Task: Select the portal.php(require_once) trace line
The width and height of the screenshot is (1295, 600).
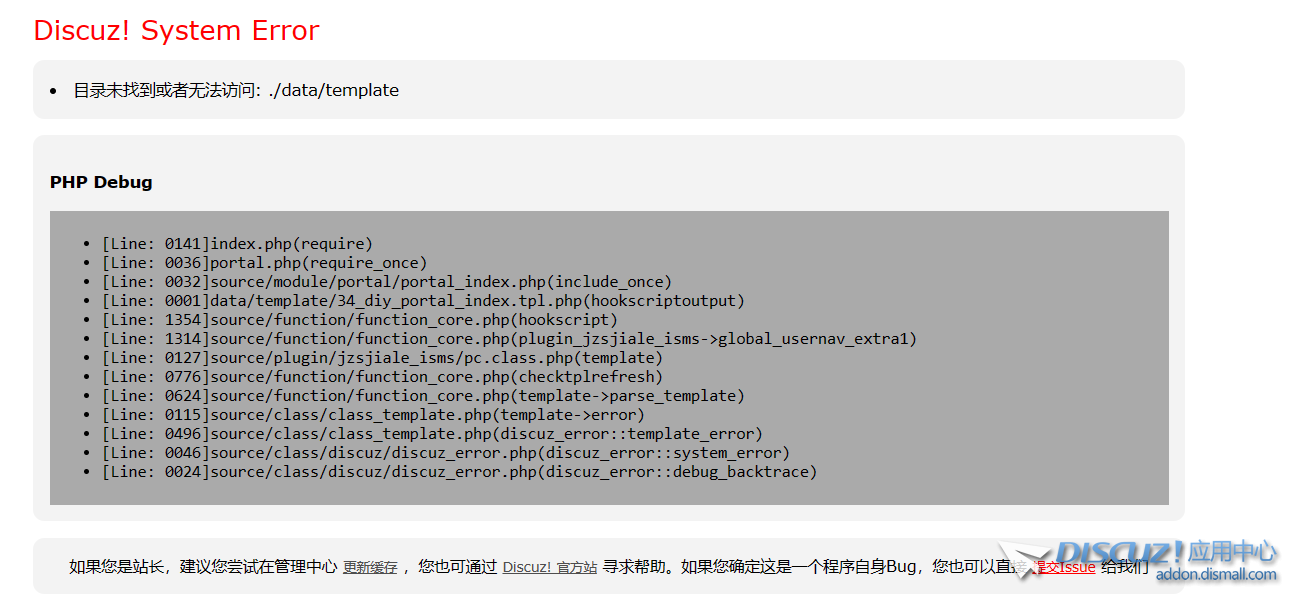Action: pos(264,262)
